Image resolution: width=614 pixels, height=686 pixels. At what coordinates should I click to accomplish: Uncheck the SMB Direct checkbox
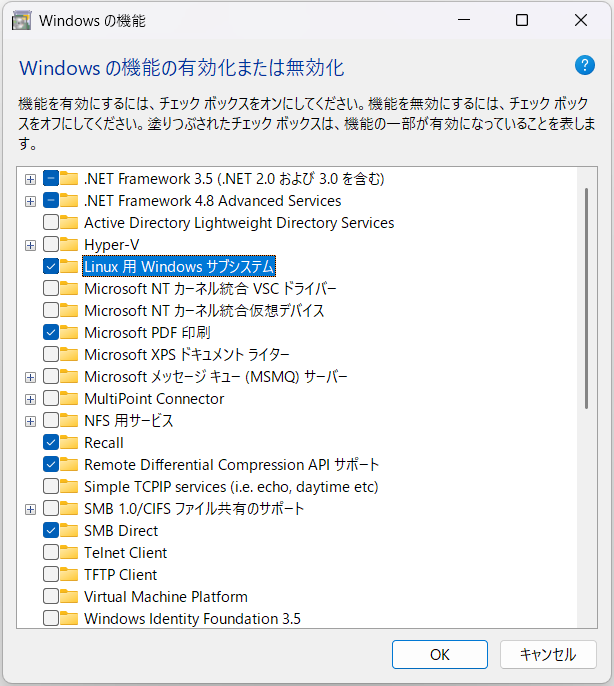pos(51,530)
